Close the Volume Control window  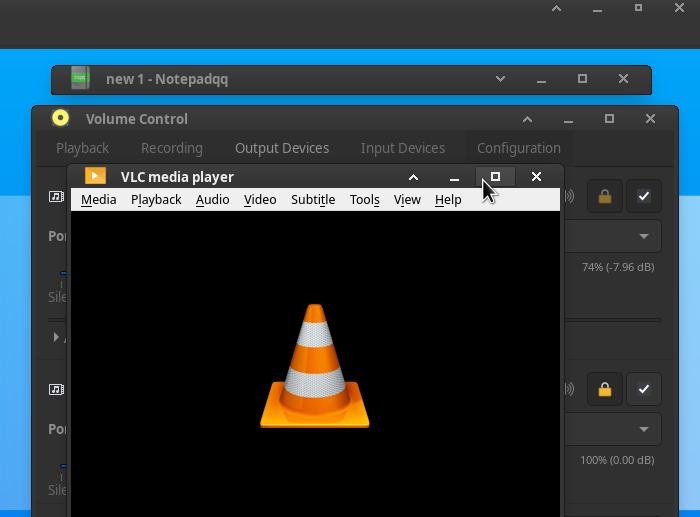[x=650, y=119]
